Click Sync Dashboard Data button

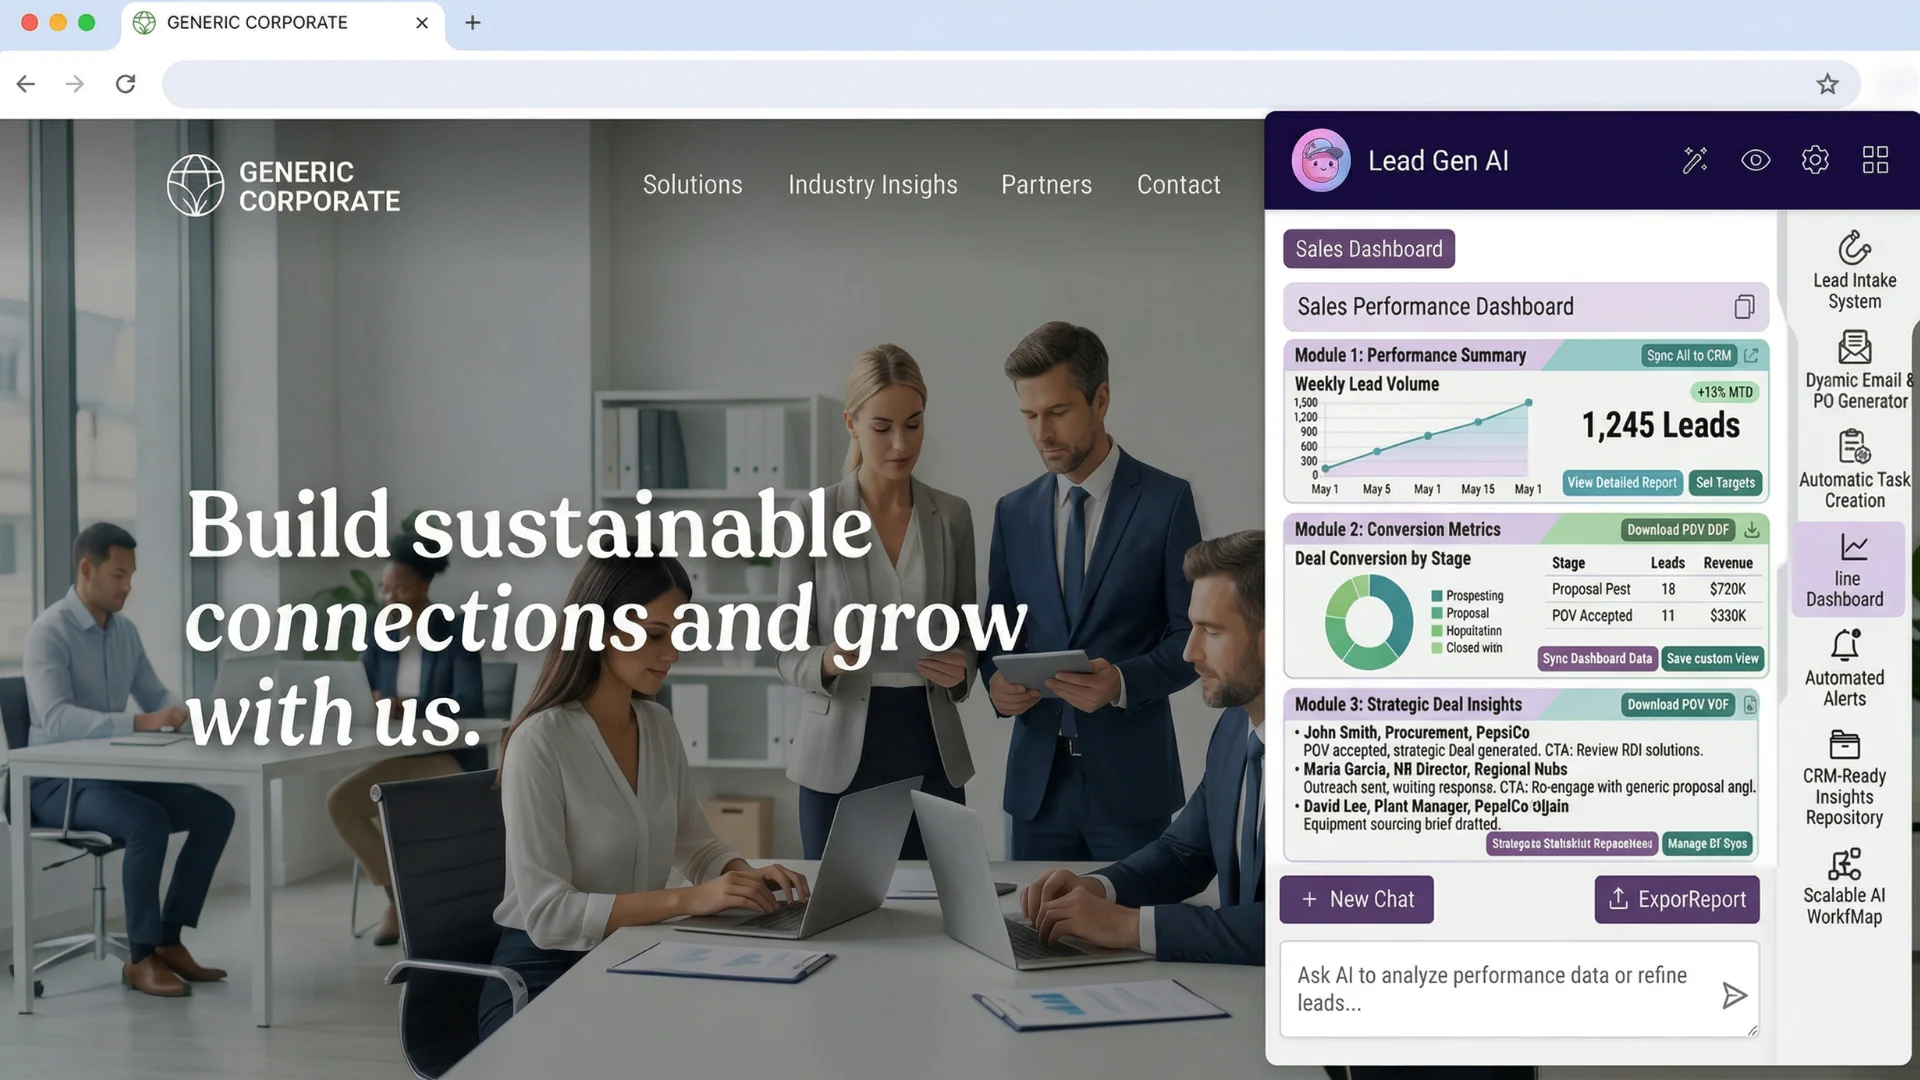pos(1597,659)
